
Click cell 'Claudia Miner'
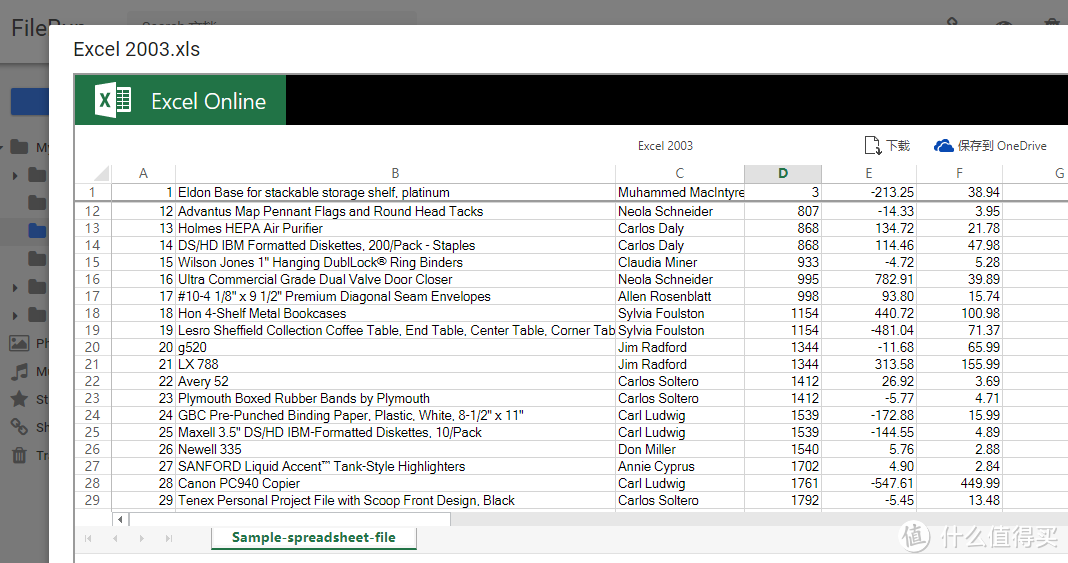(x=680, y=262)
